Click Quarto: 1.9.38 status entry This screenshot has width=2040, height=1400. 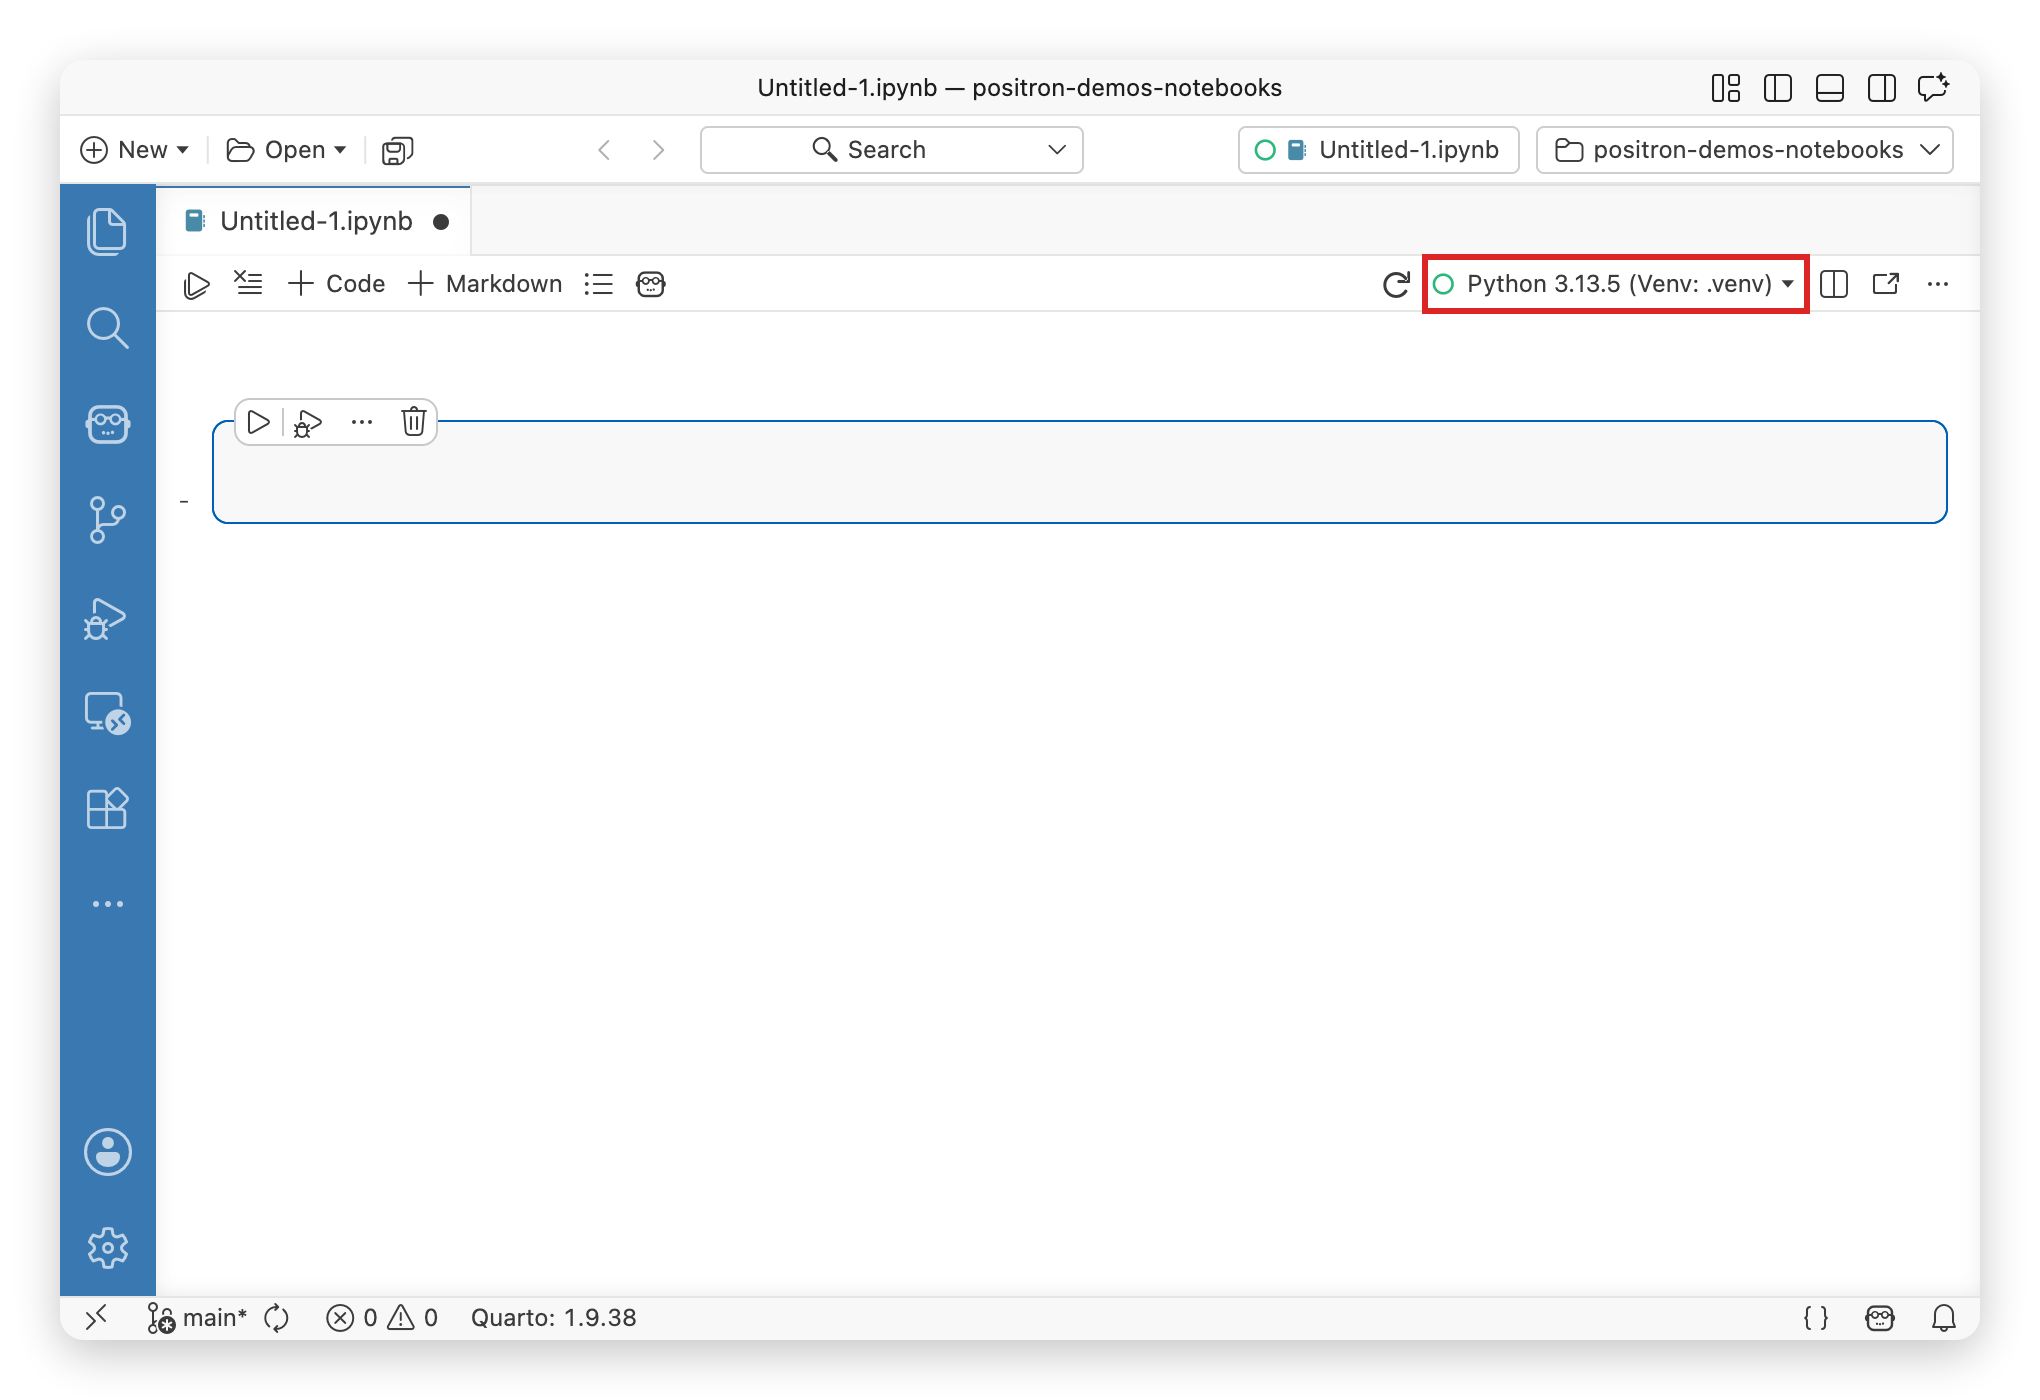553,1318
